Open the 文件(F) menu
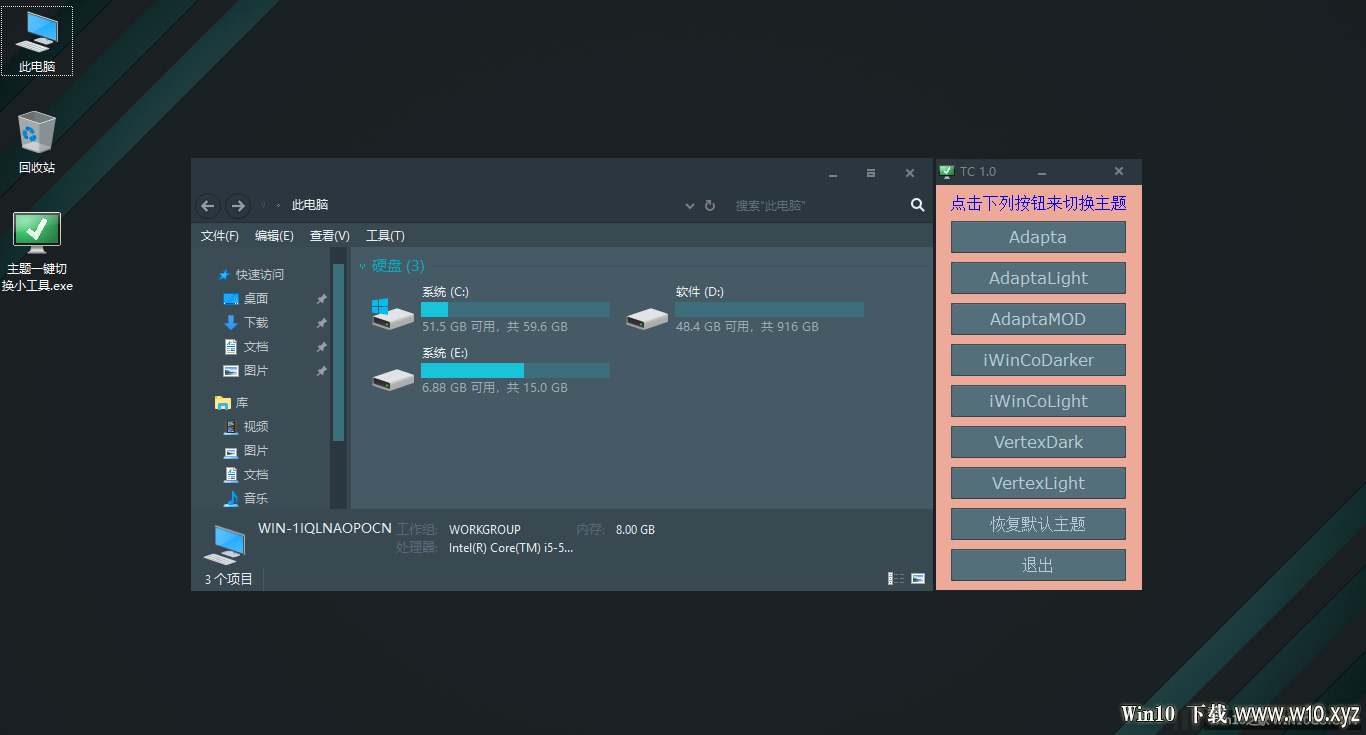 point(220,236)
